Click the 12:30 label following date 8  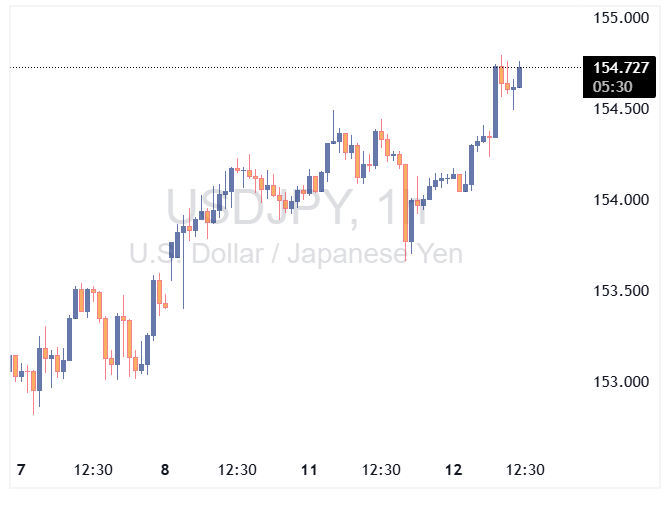point(237,470)
